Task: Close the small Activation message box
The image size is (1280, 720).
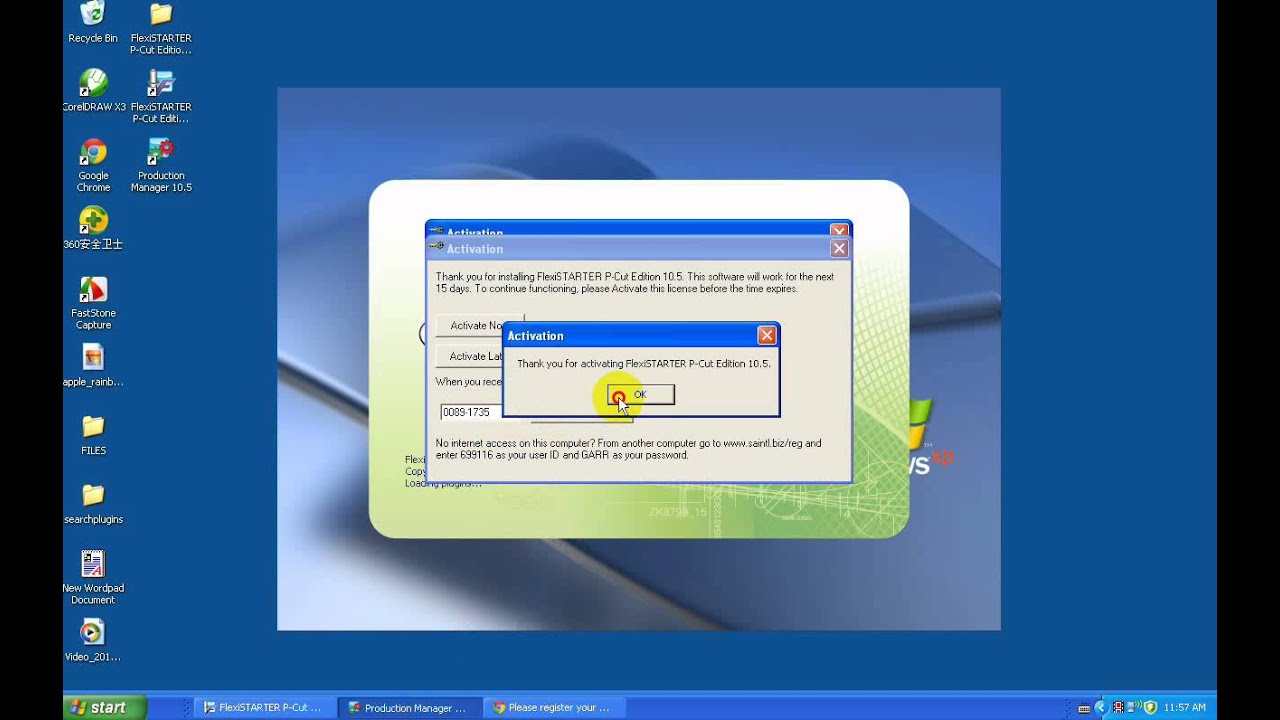Action: (x=766, y=336)
